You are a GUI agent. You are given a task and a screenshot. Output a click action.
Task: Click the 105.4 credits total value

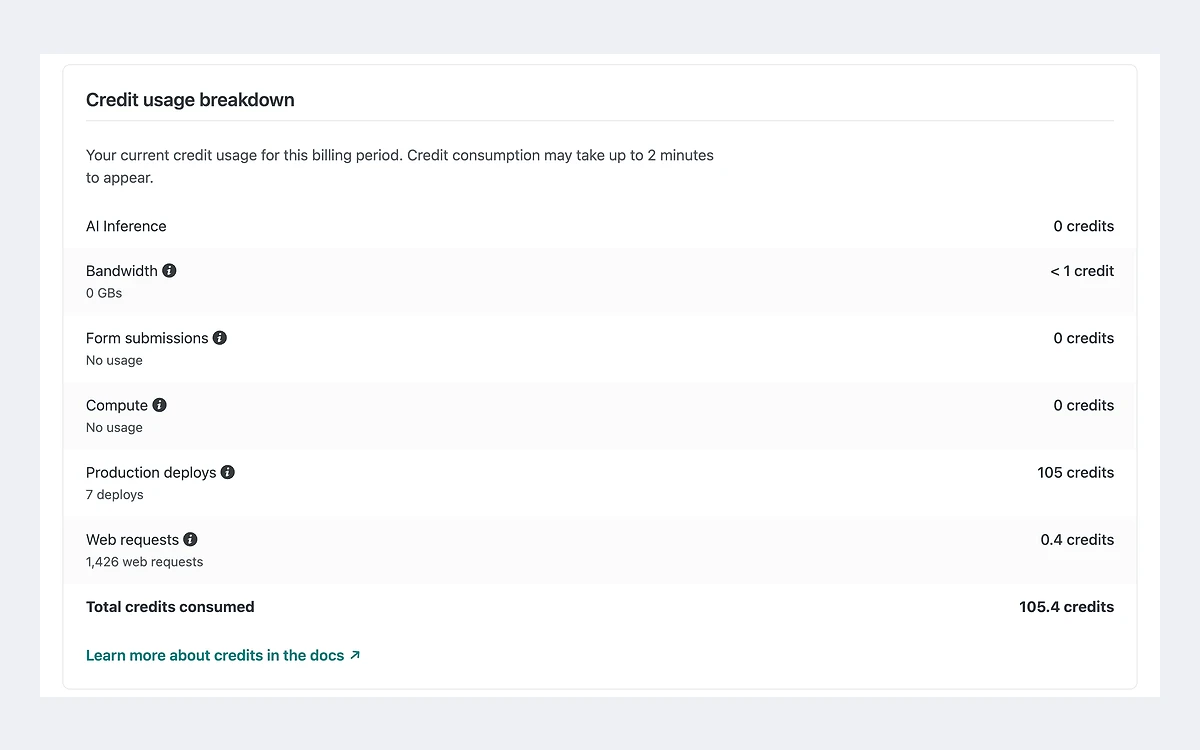(1066, 607)
